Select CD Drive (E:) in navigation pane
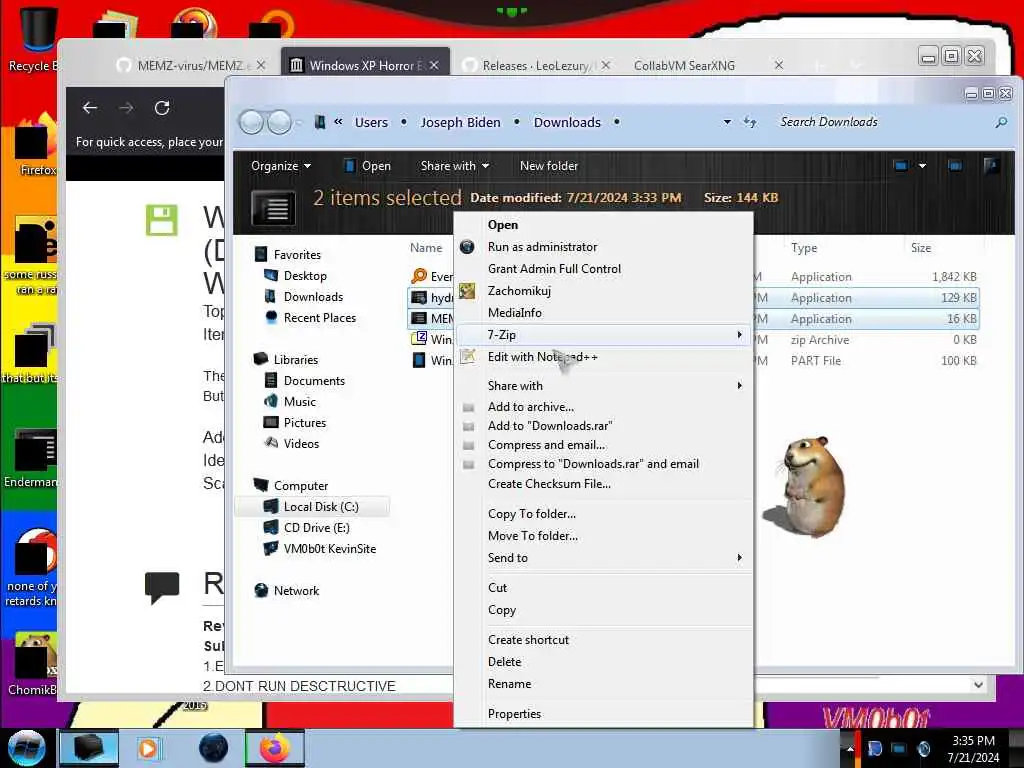The height and width of the screenshot is (768, 1024). [317, 528]
